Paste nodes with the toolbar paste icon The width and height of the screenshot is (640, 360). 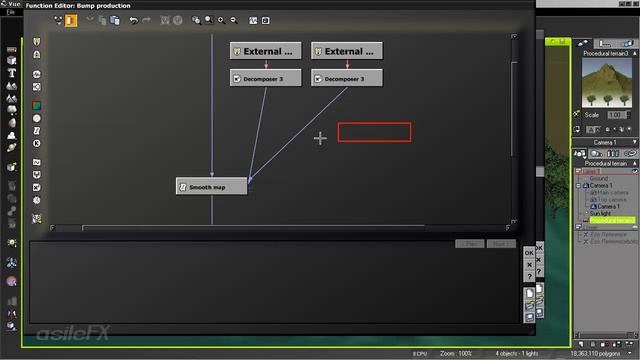click(x=115, y=20)
